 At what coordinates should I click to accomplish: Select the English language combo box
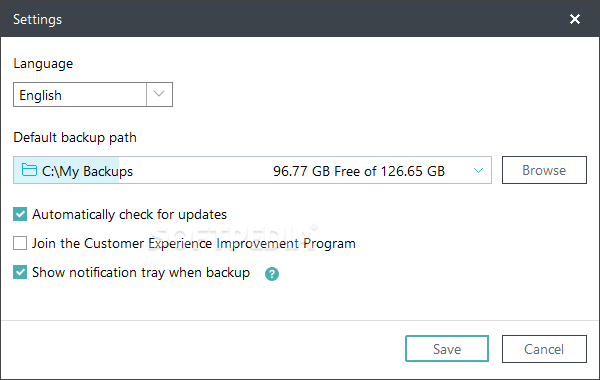pyautogui.click(x=93, y=94)
